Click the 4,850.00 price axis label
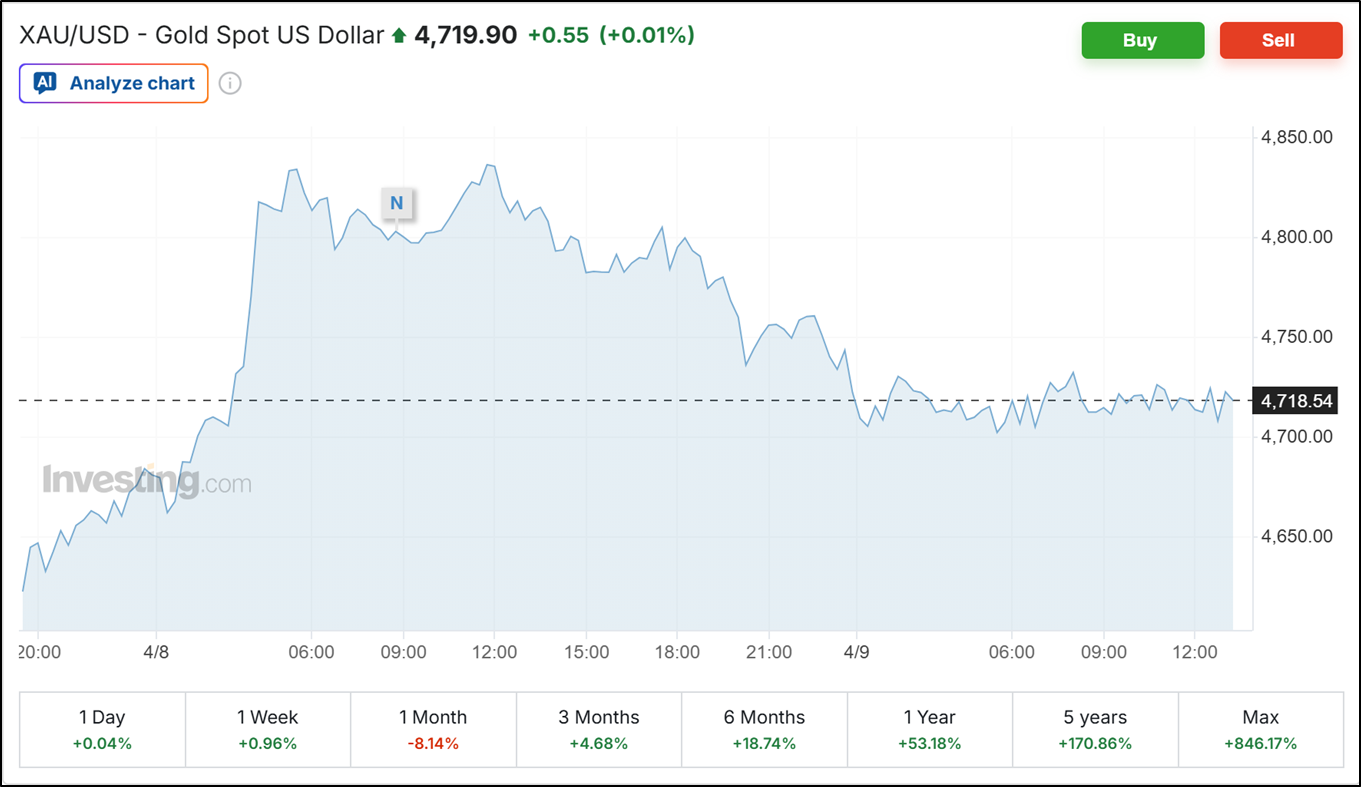Viewport: 1361px width, 787px height. tap(1297, 137)
